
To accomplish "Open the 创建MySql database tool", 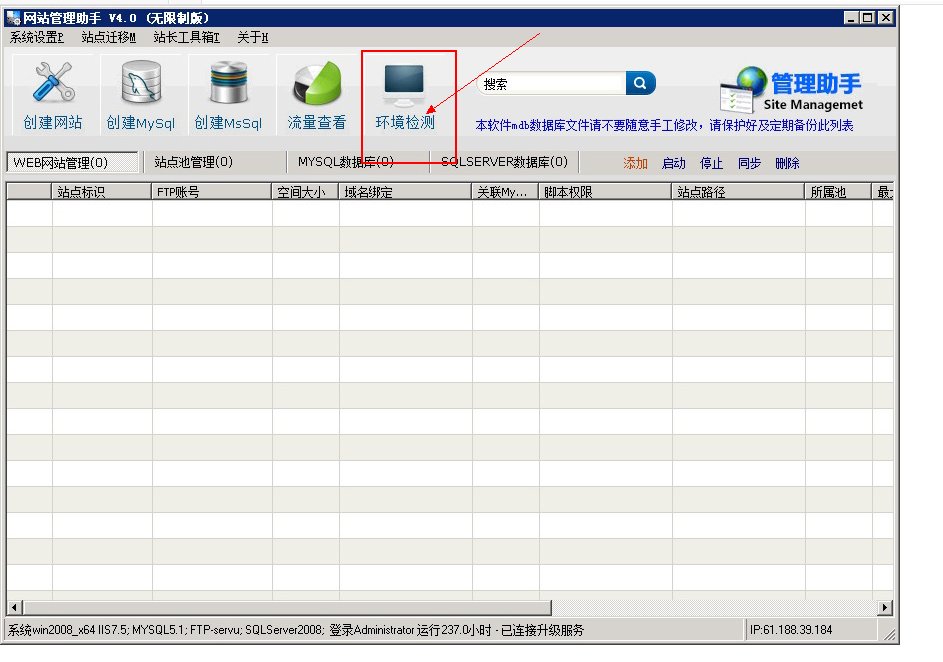I will (141, 84).
